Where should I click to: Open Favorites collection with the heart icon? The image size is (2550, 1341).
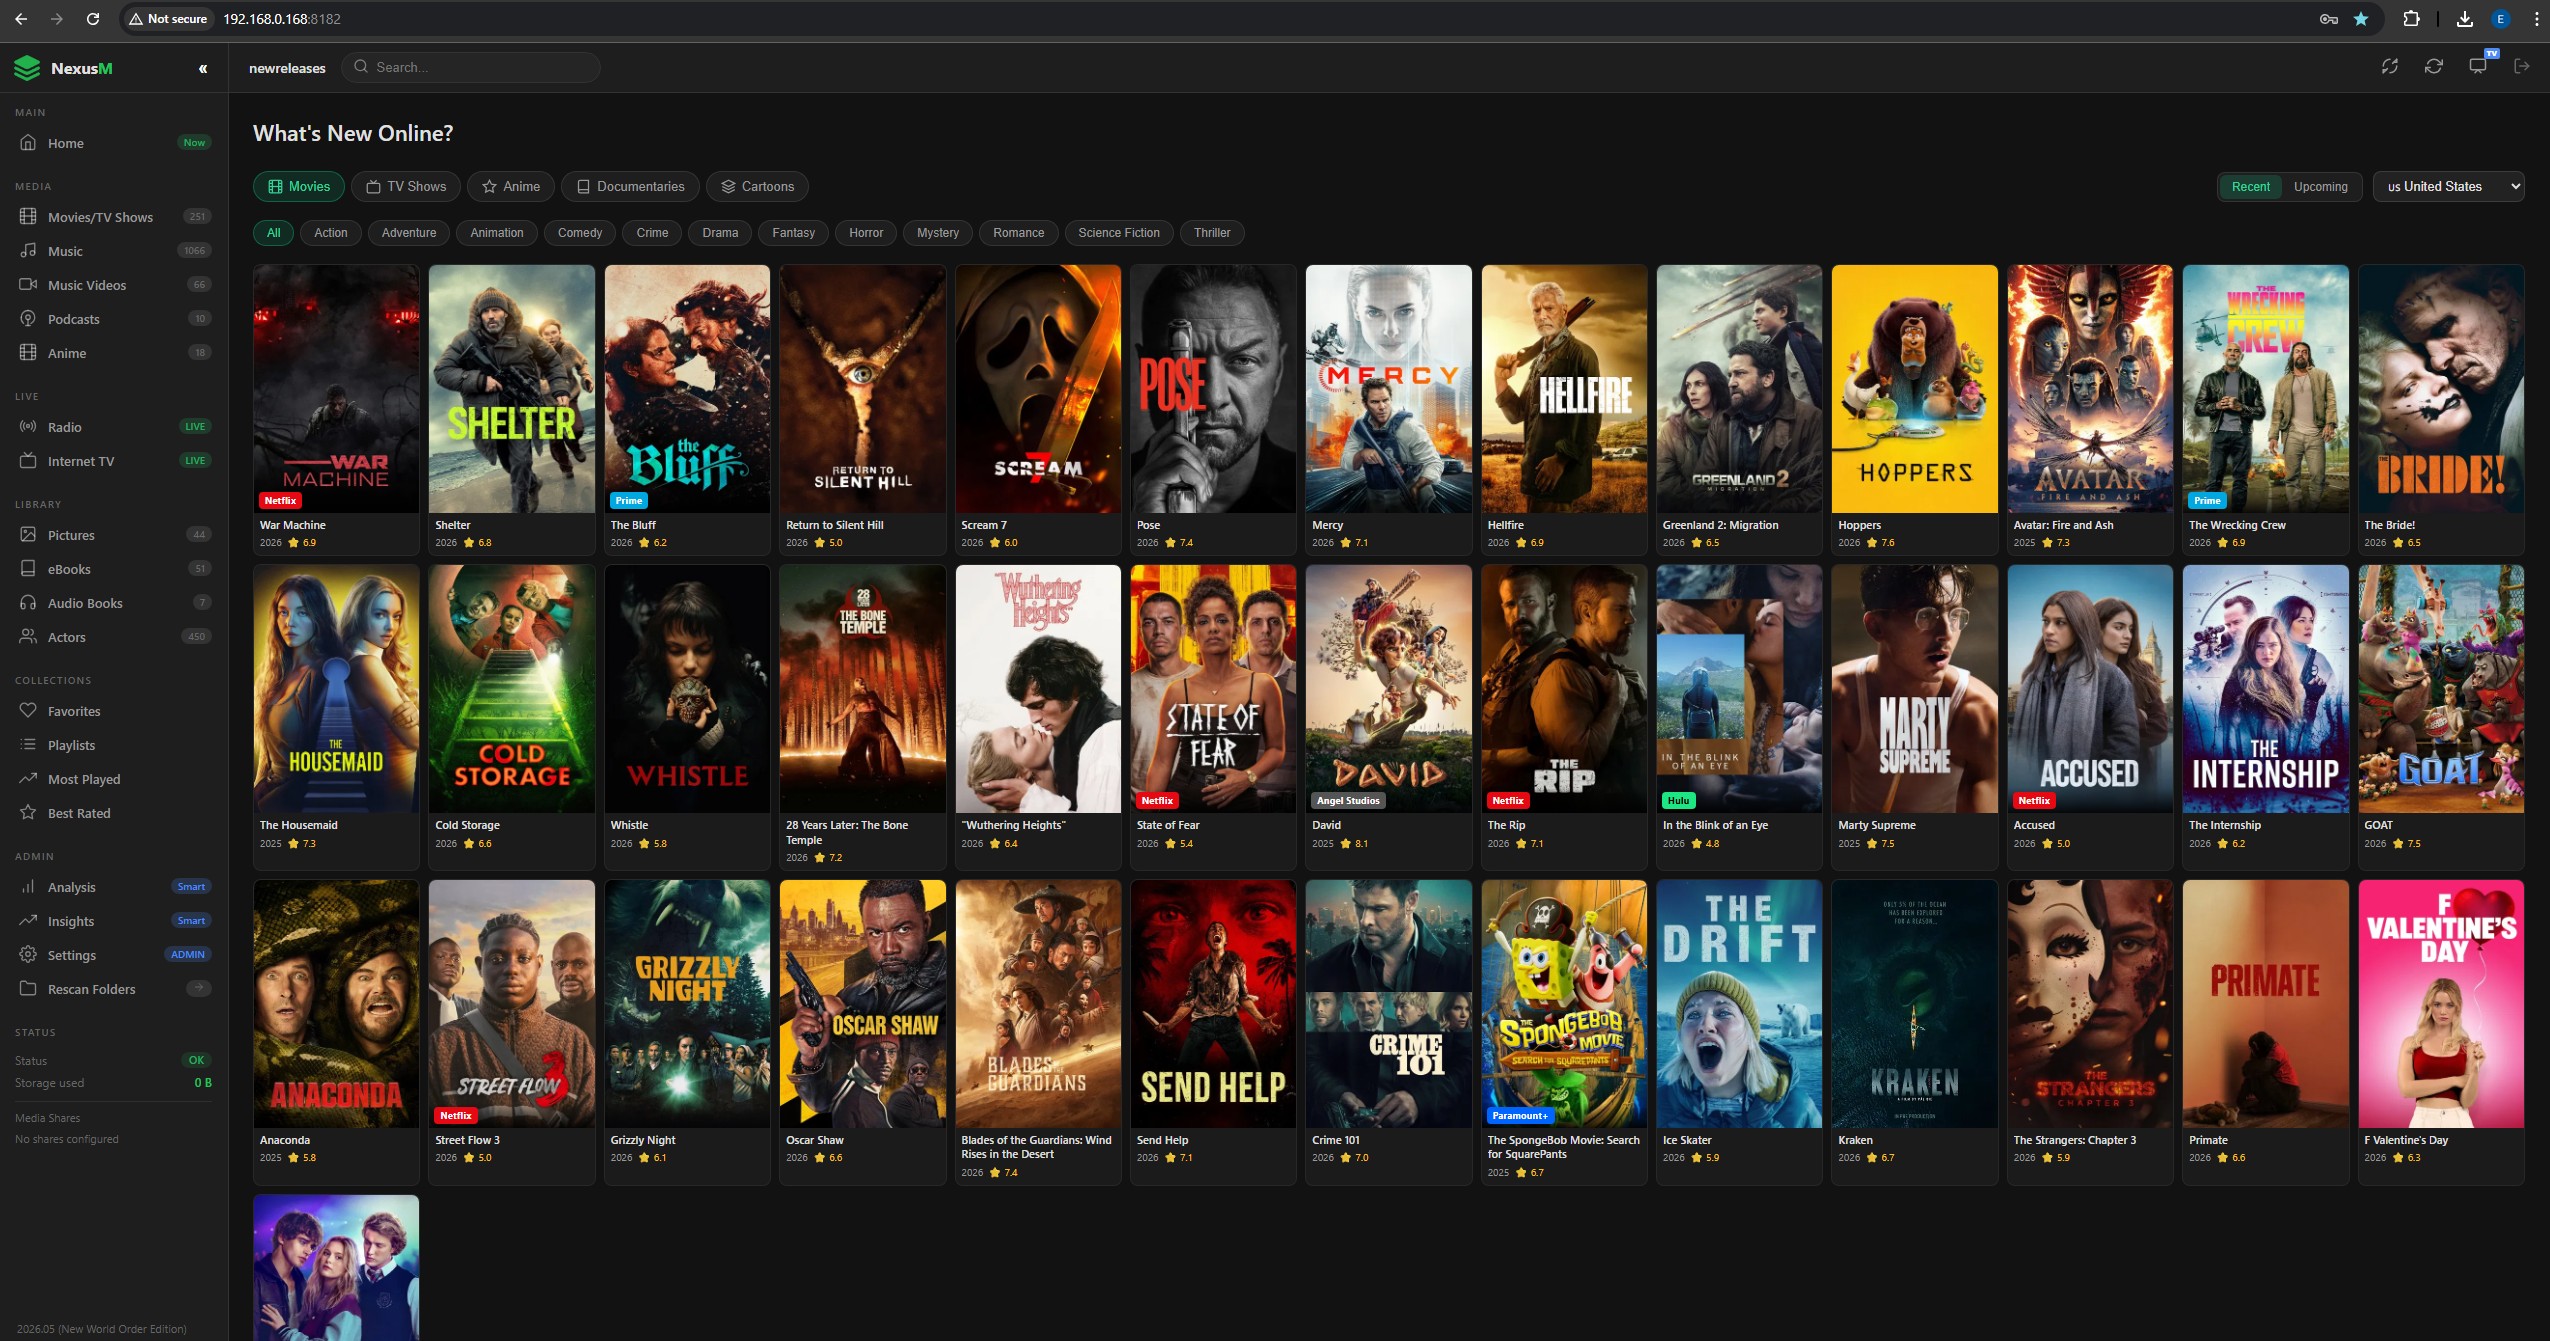(x=73, y=711)
